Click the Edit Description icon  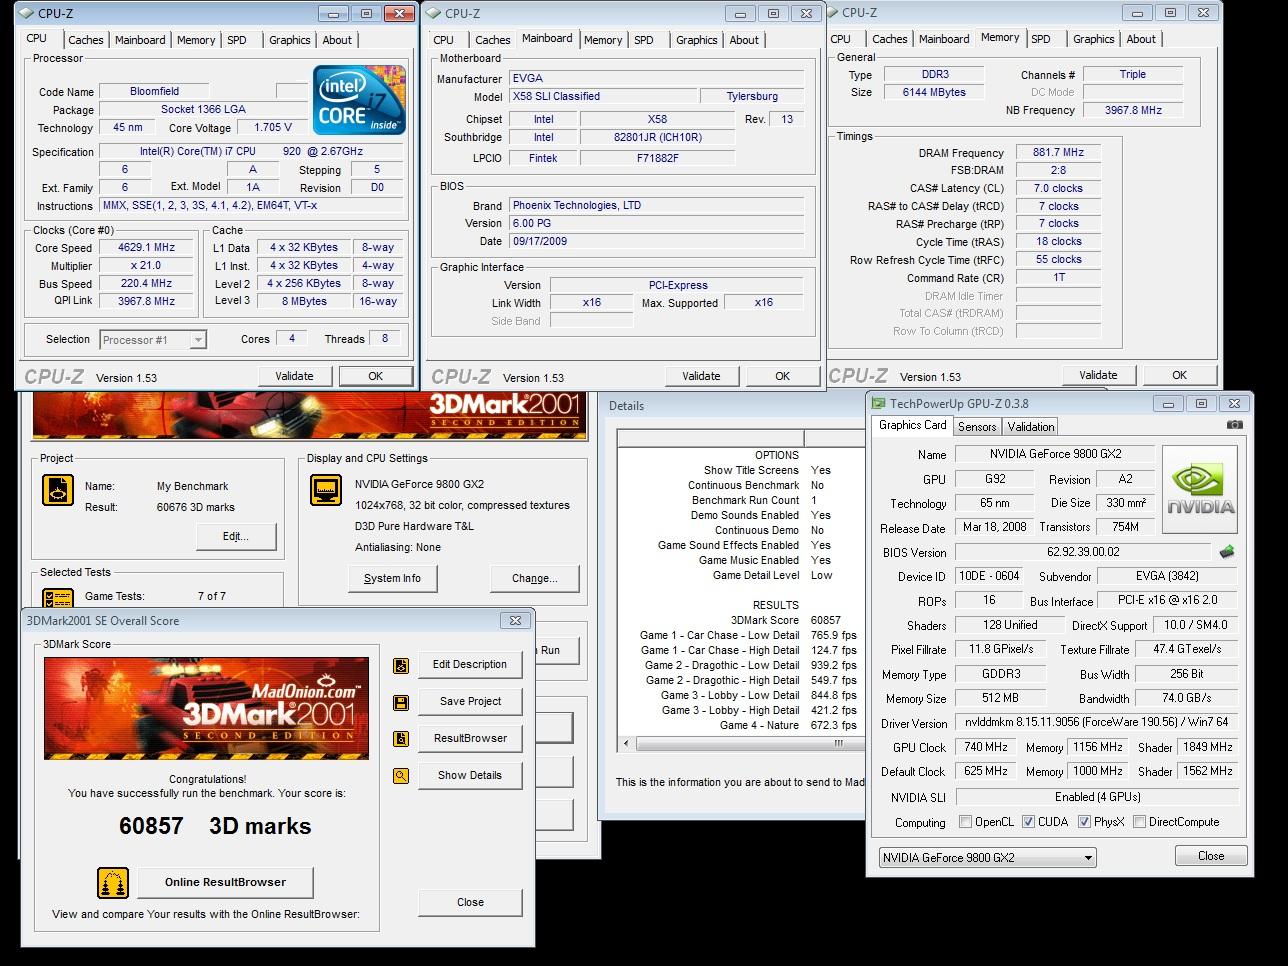coord(401,665)
